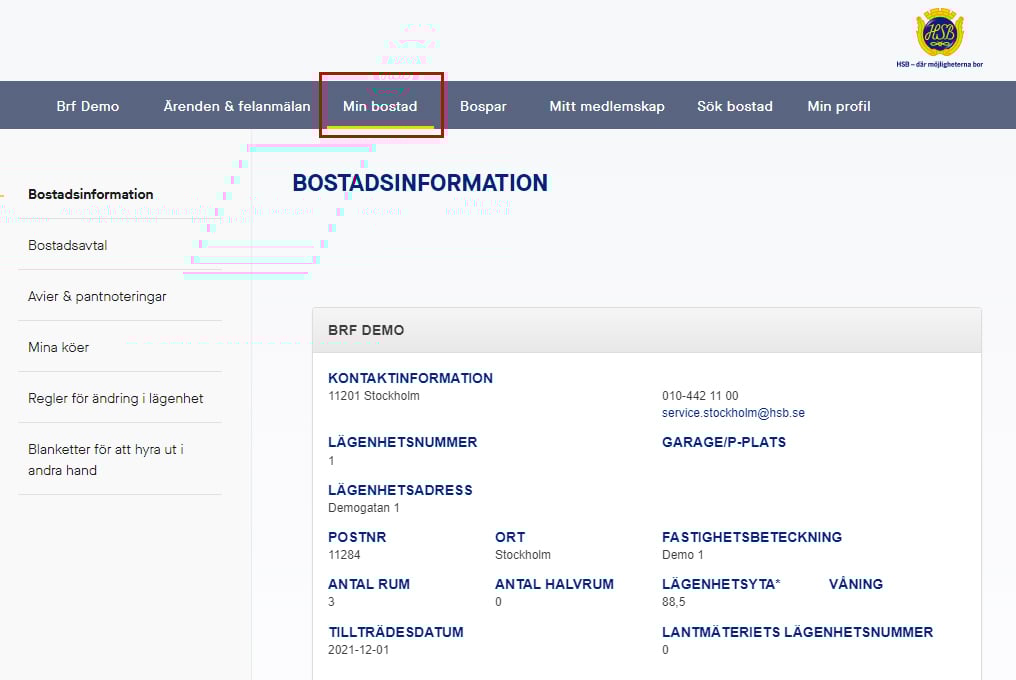
Task: View Regler för ändring i lägenhet
Action: (x=116, y=398)
